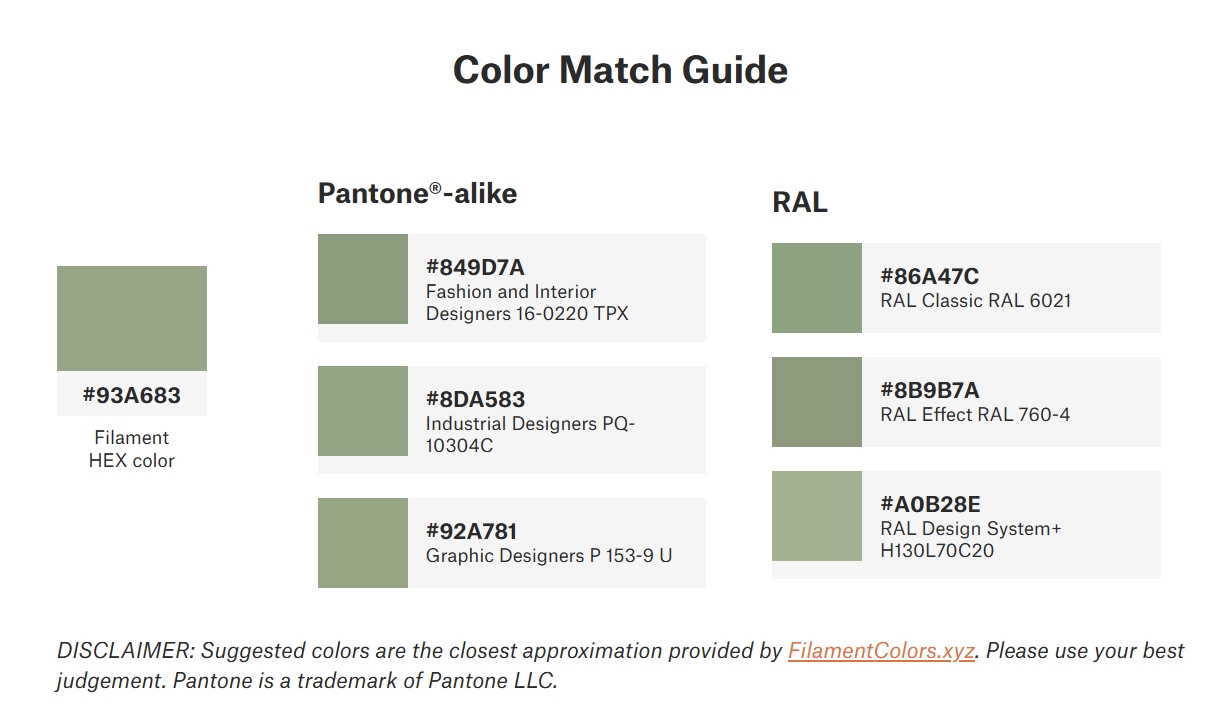Click the 'Color Match Guide' heading
This screenshot has width=1211, height=711.
[x=620, y=70]
